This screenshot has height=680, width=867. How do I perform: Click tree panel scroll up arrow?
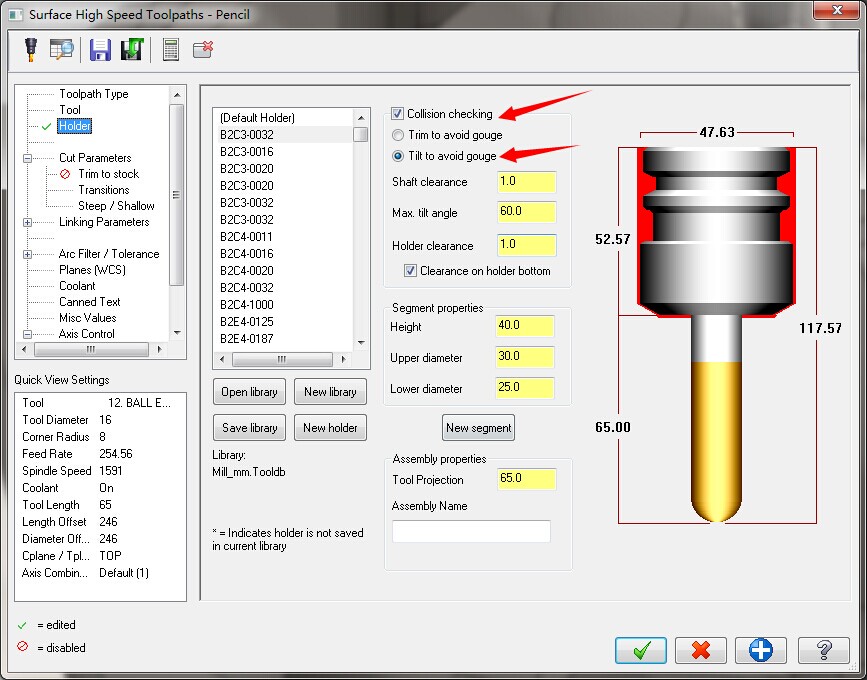177,95
